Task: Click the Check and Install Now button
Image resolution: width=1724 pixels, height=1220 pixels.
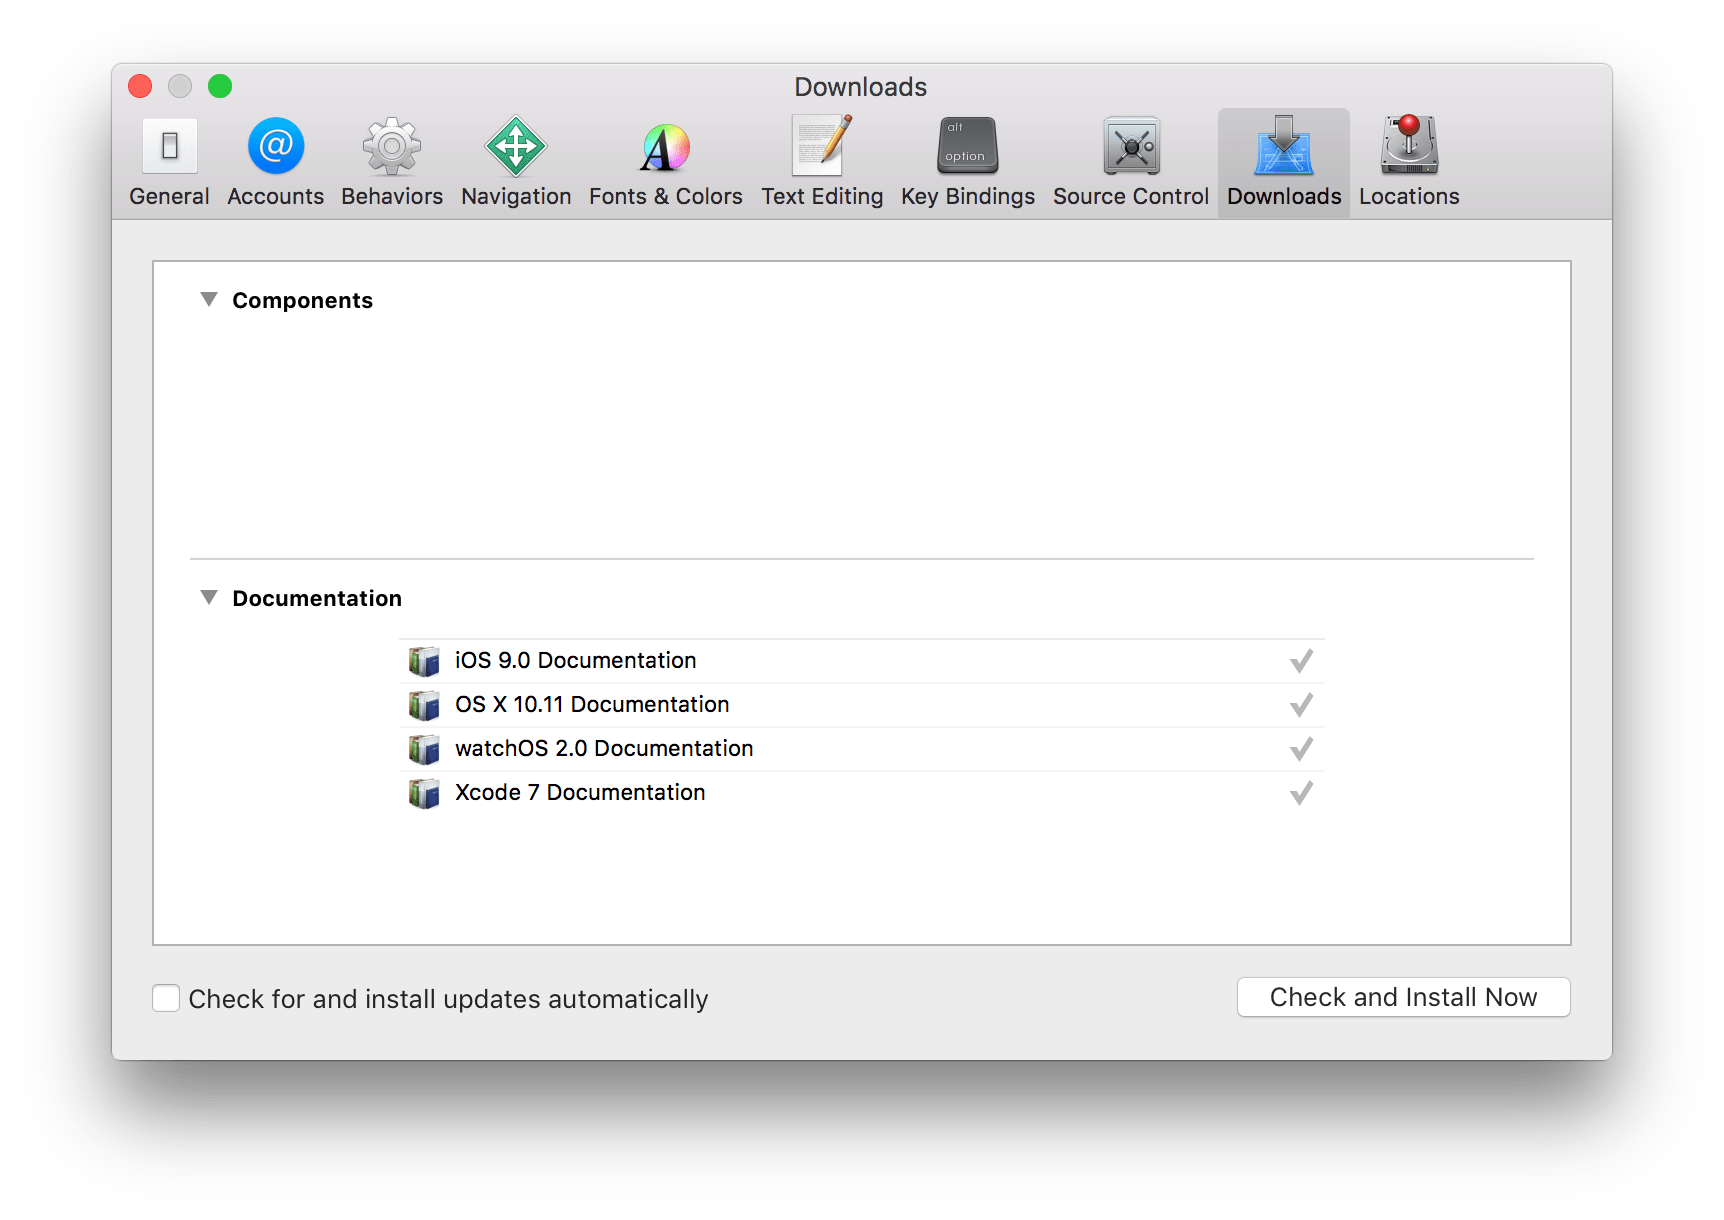Action: [x=1404, y=997]
